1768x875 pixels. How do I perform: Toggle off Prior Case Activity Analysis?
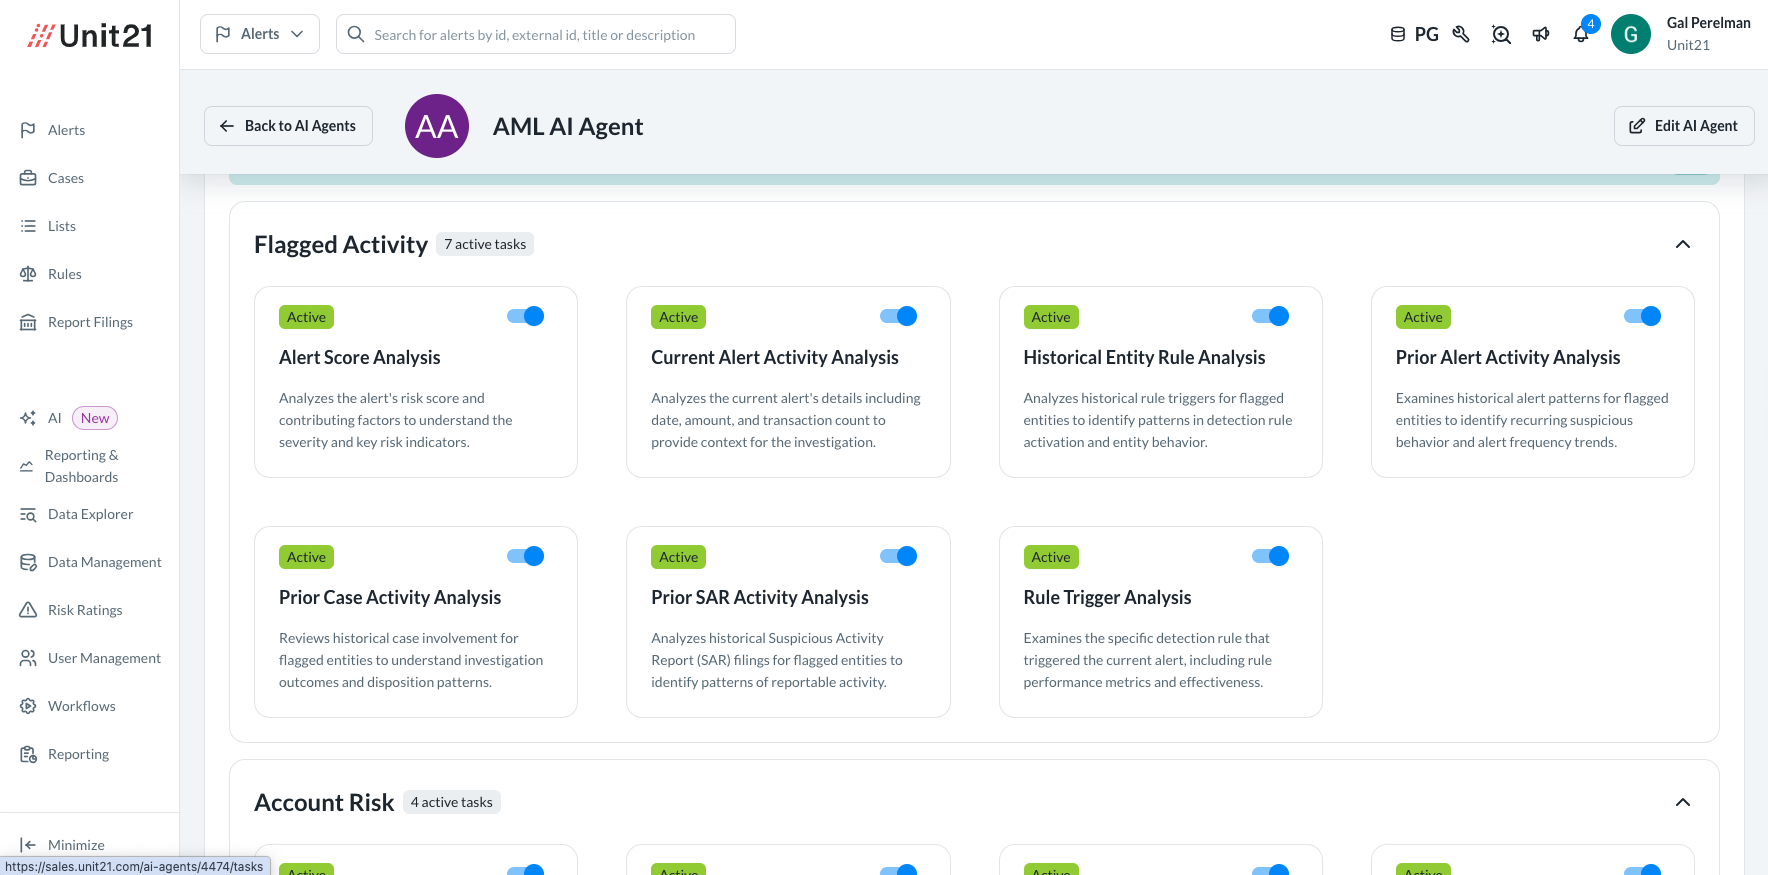point(525,556)
